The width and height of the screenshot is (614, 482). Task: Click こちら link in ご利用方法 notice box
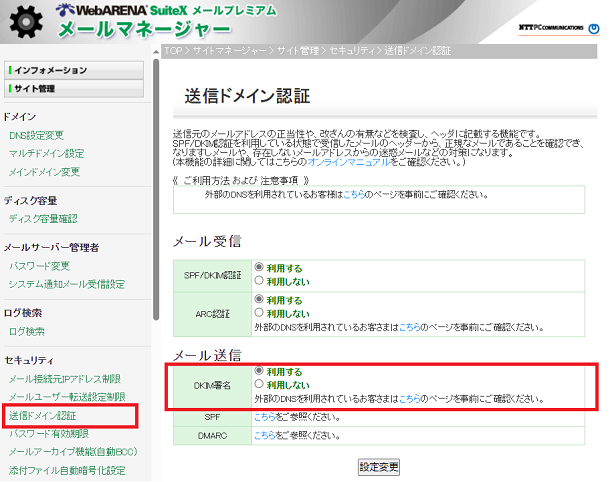[x=354, y=195]
